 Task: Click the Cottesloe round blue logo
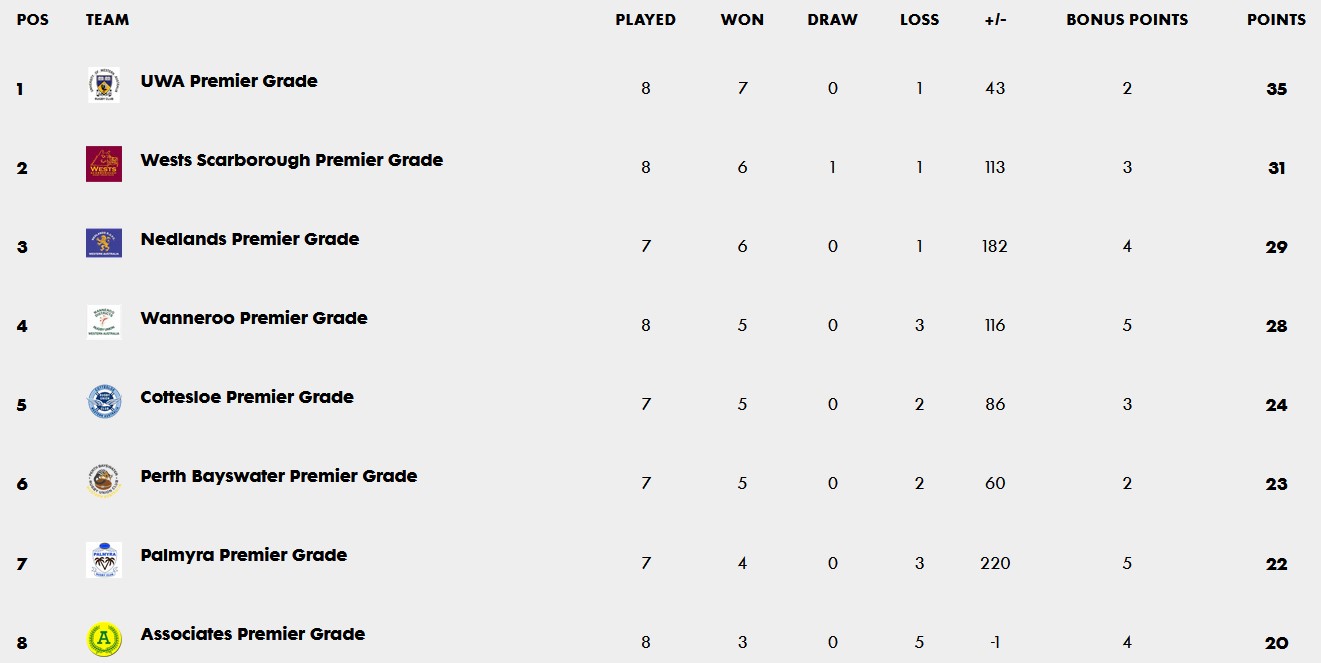point(104,401)
